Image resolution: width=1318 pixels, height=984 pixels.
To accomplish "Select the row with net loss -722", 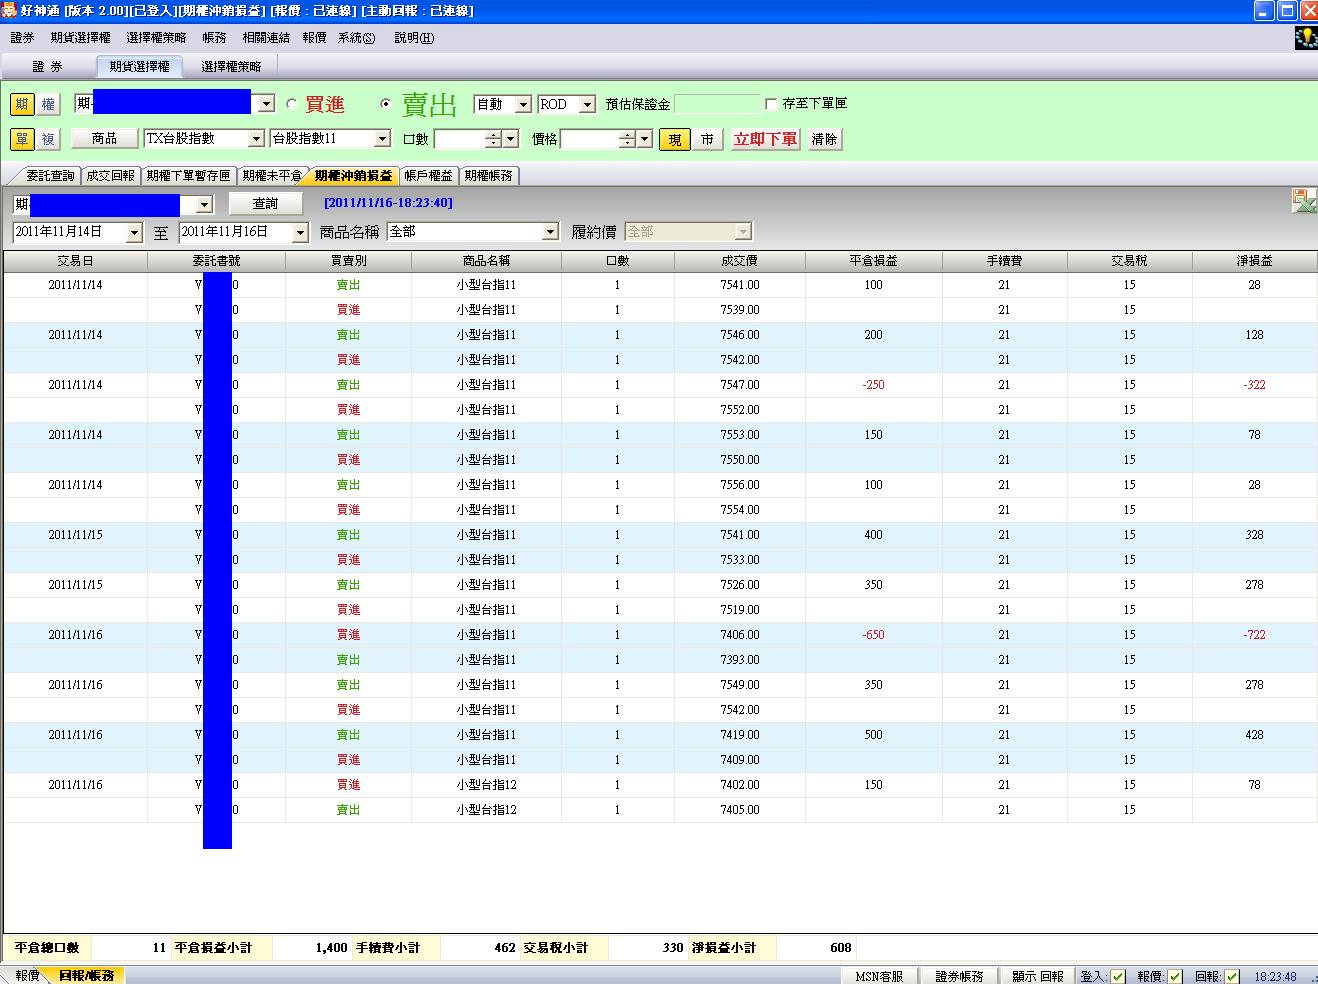I will coord(660,635).
